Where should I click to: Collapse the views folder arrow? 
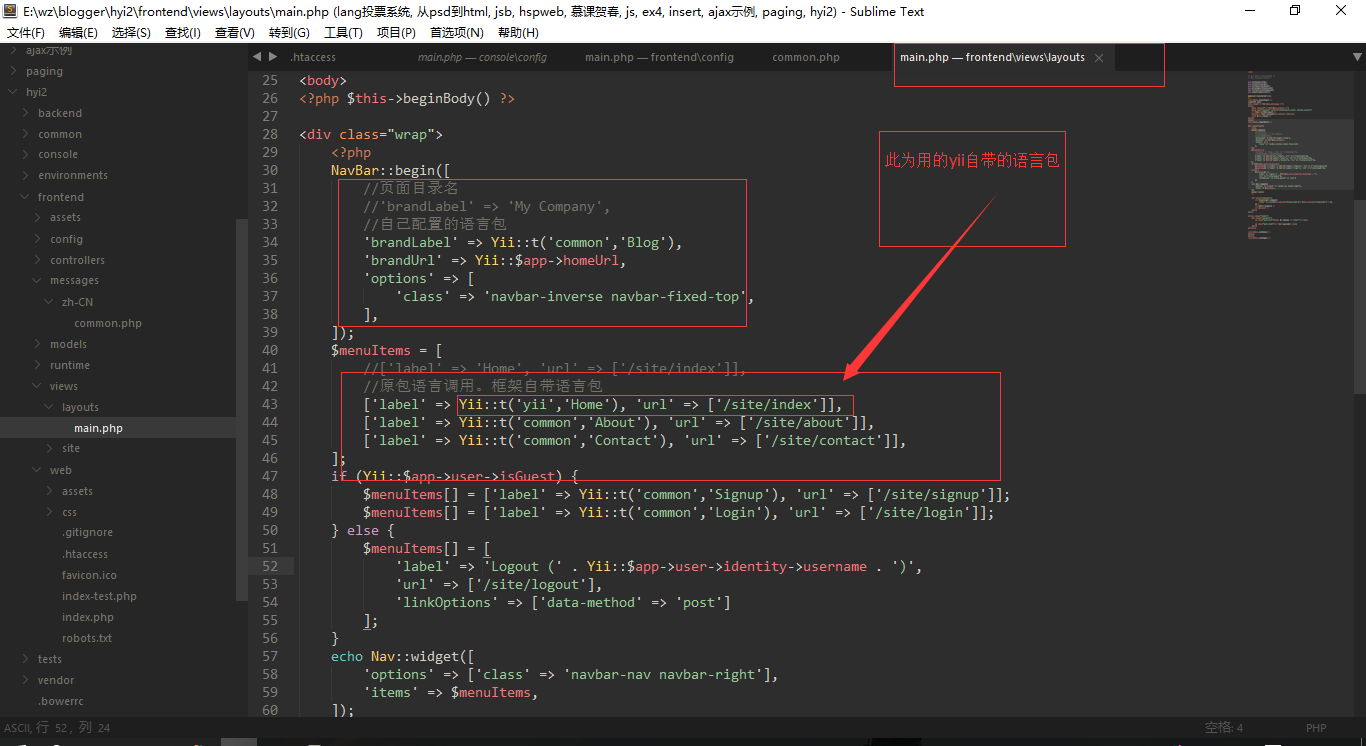coord(38,386)
